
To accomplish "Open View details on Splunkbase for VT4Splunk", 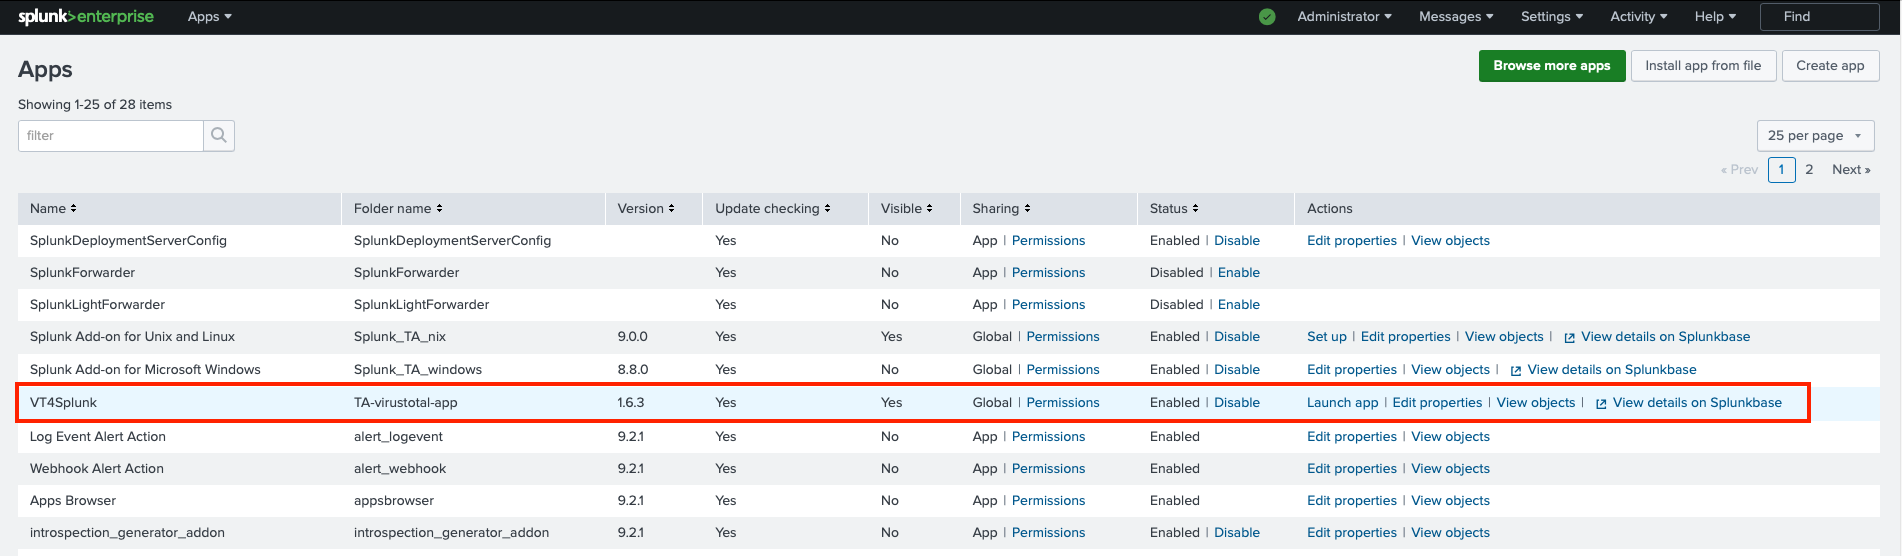I will pos(1697,403).
